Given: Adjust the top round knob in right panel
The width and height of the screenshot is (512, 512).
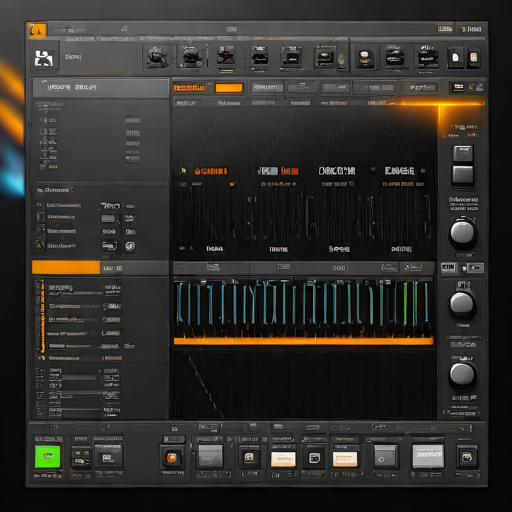Looking at the screenshot, I should tap(462, 232).
